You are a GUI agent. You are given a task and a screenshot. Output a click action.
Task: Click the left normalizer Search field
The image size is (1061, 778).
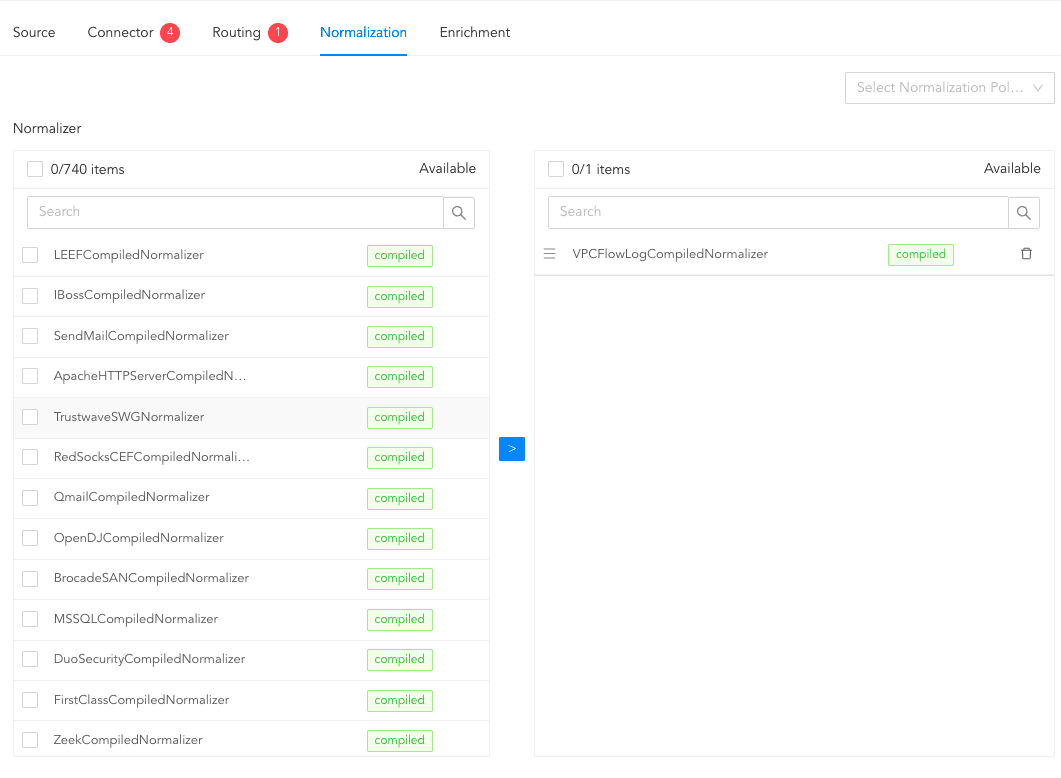235,212
